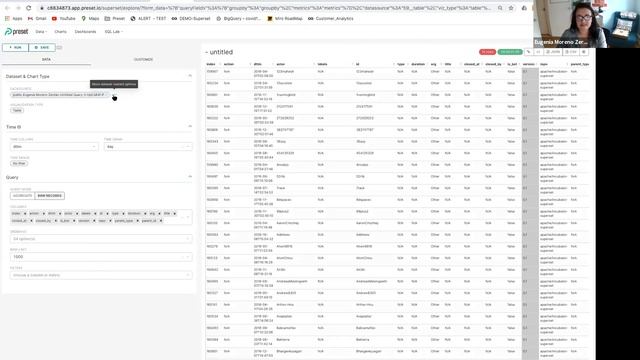640x360 pixels.
Task: Open the SQL Lab menu
Action: [x=113, y=31]
